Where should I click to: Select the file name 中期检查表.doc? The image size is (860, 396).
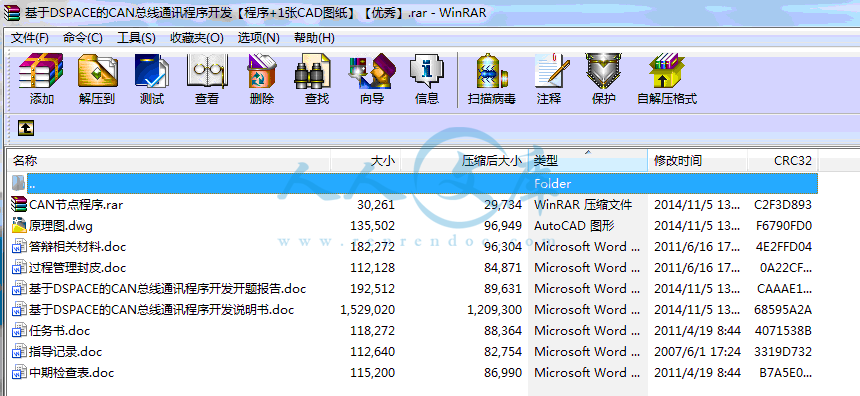point(72,373)
